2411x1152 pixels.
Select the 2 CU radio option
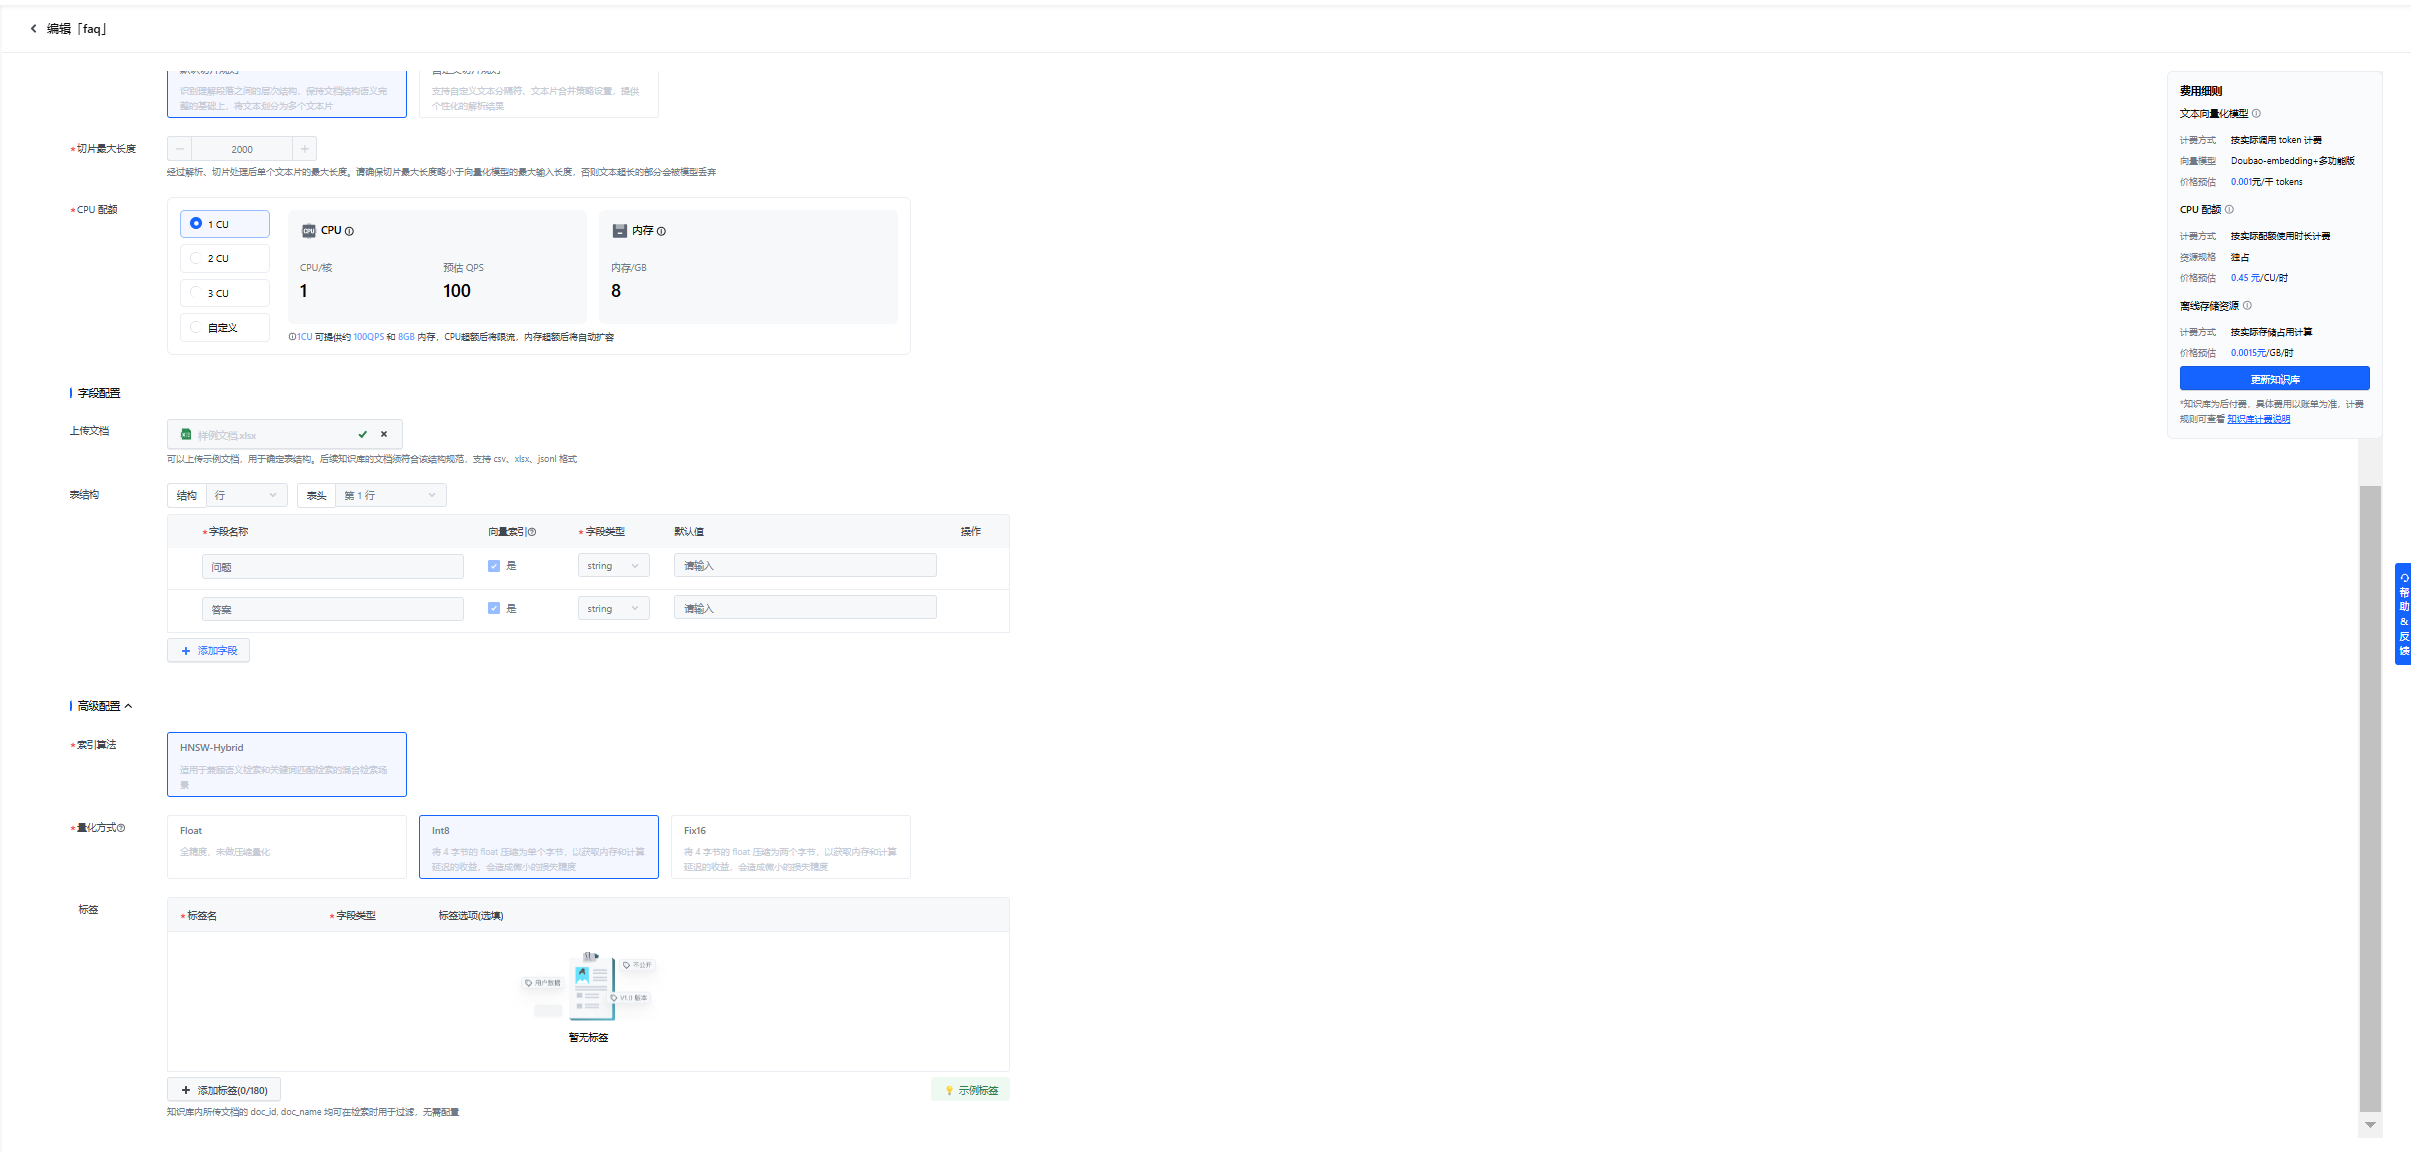click(196, 258)
